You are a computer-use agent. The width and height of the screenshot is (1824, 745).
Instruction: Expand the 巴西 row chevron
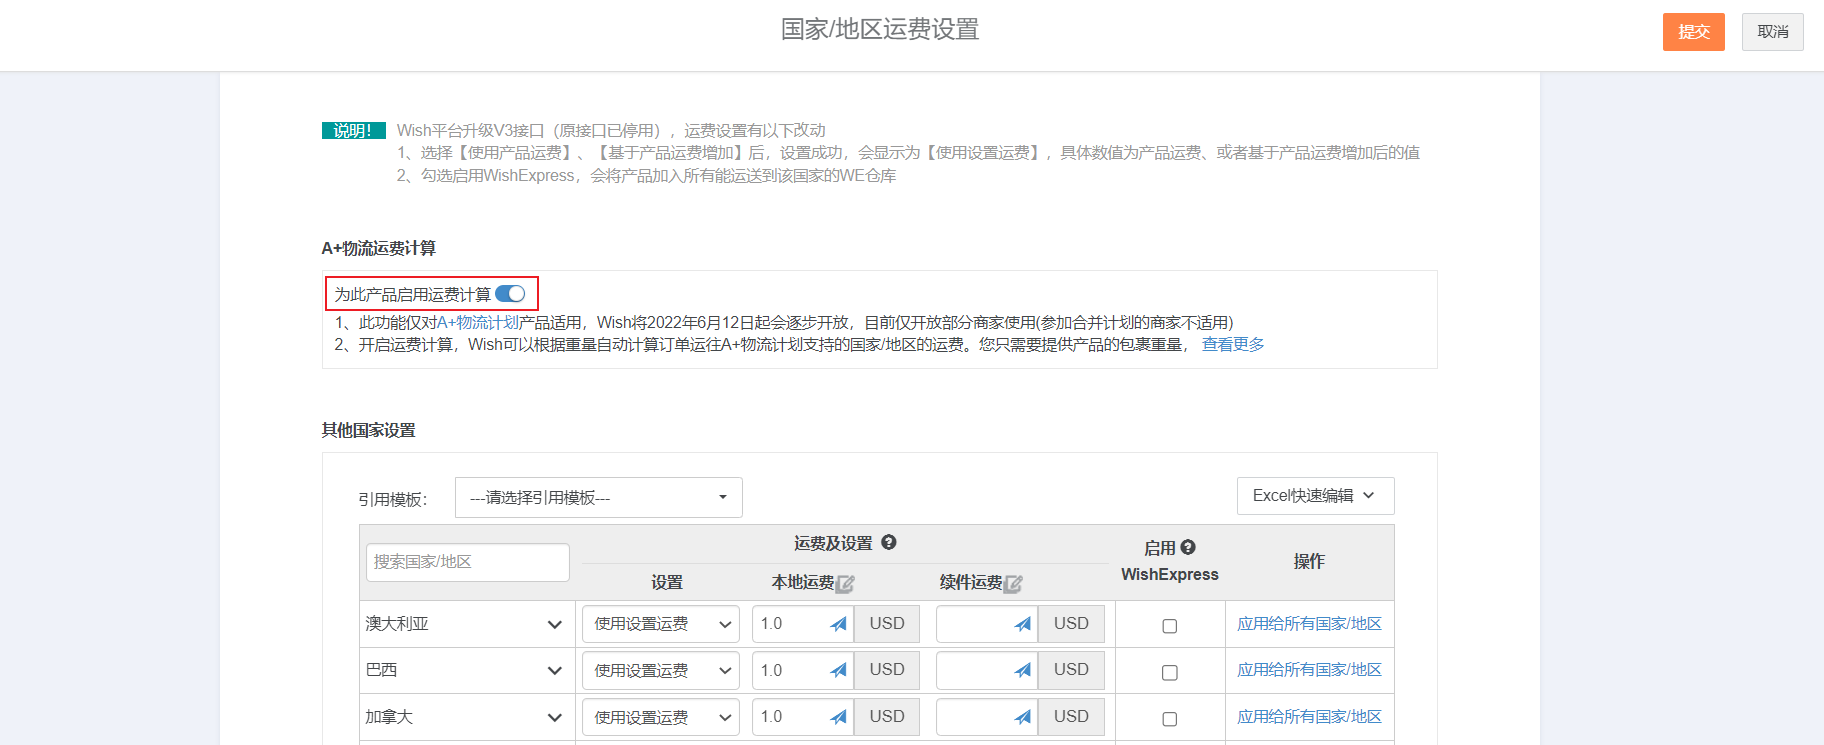point(554,670)
